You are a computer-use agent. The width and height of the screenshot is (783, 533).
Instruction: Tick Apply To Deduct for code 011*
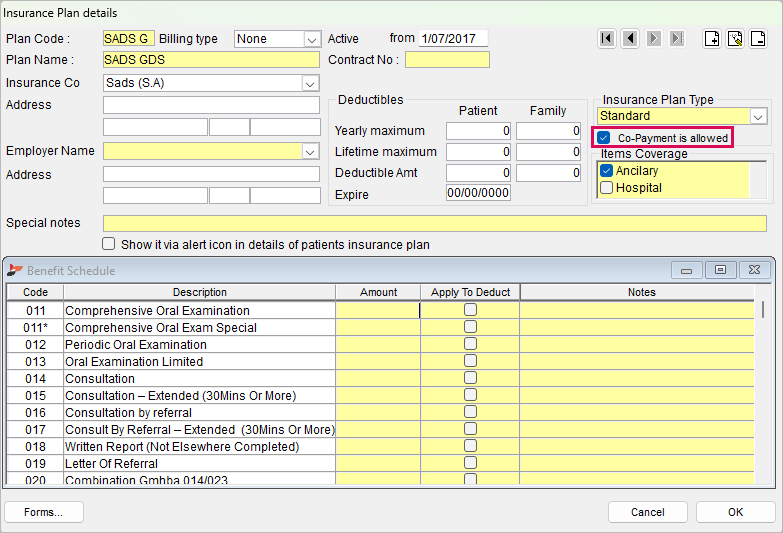pyautogui.click(x=470, y=327)
